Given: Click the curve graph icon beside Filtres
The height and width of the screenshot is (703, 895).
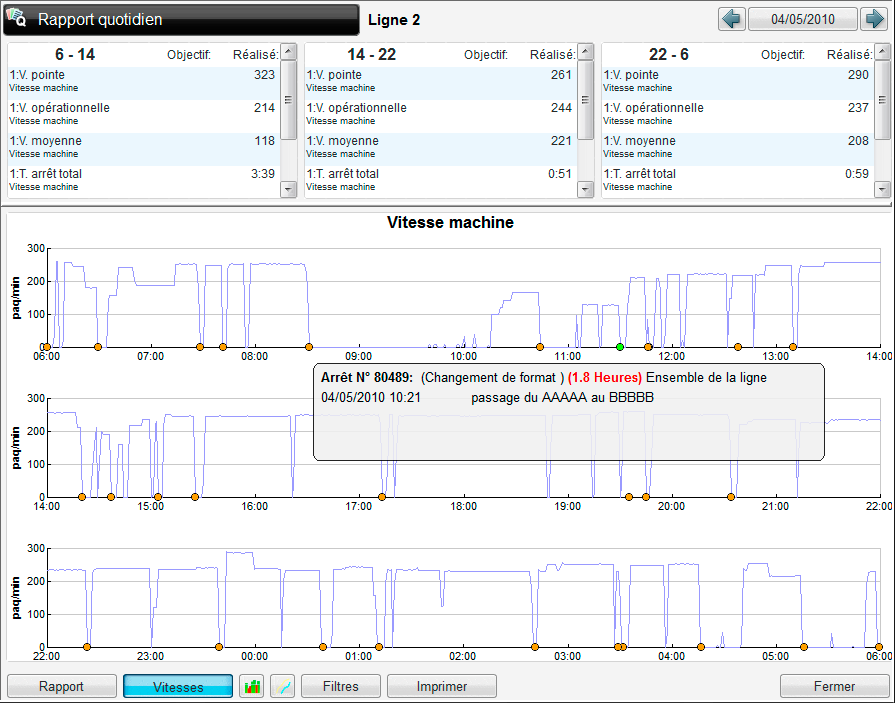Looking at the screenshot, I should pos(284,686).
